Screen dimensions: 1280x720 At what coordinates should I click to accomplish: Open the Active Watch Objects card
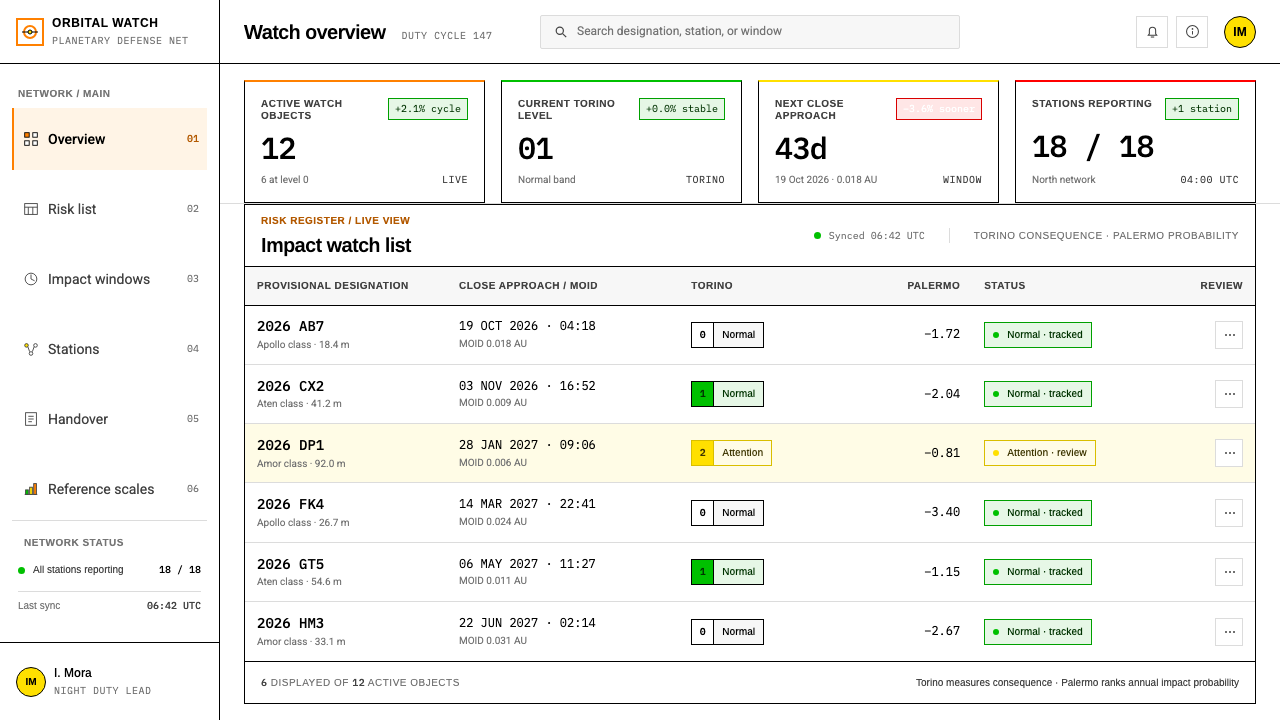pos(364,142)
